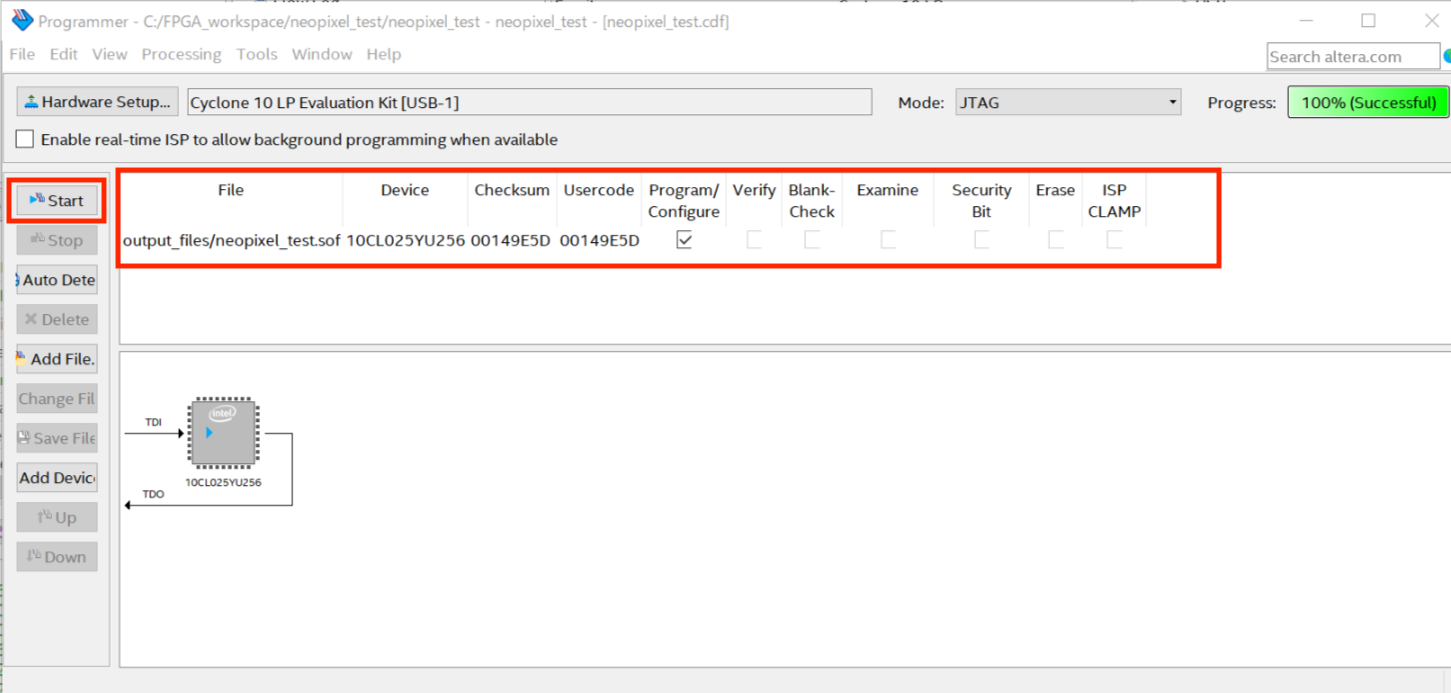Uncheck Program/Configure for neopixel_test.sof
The image size is (1451, 693).
684,240
